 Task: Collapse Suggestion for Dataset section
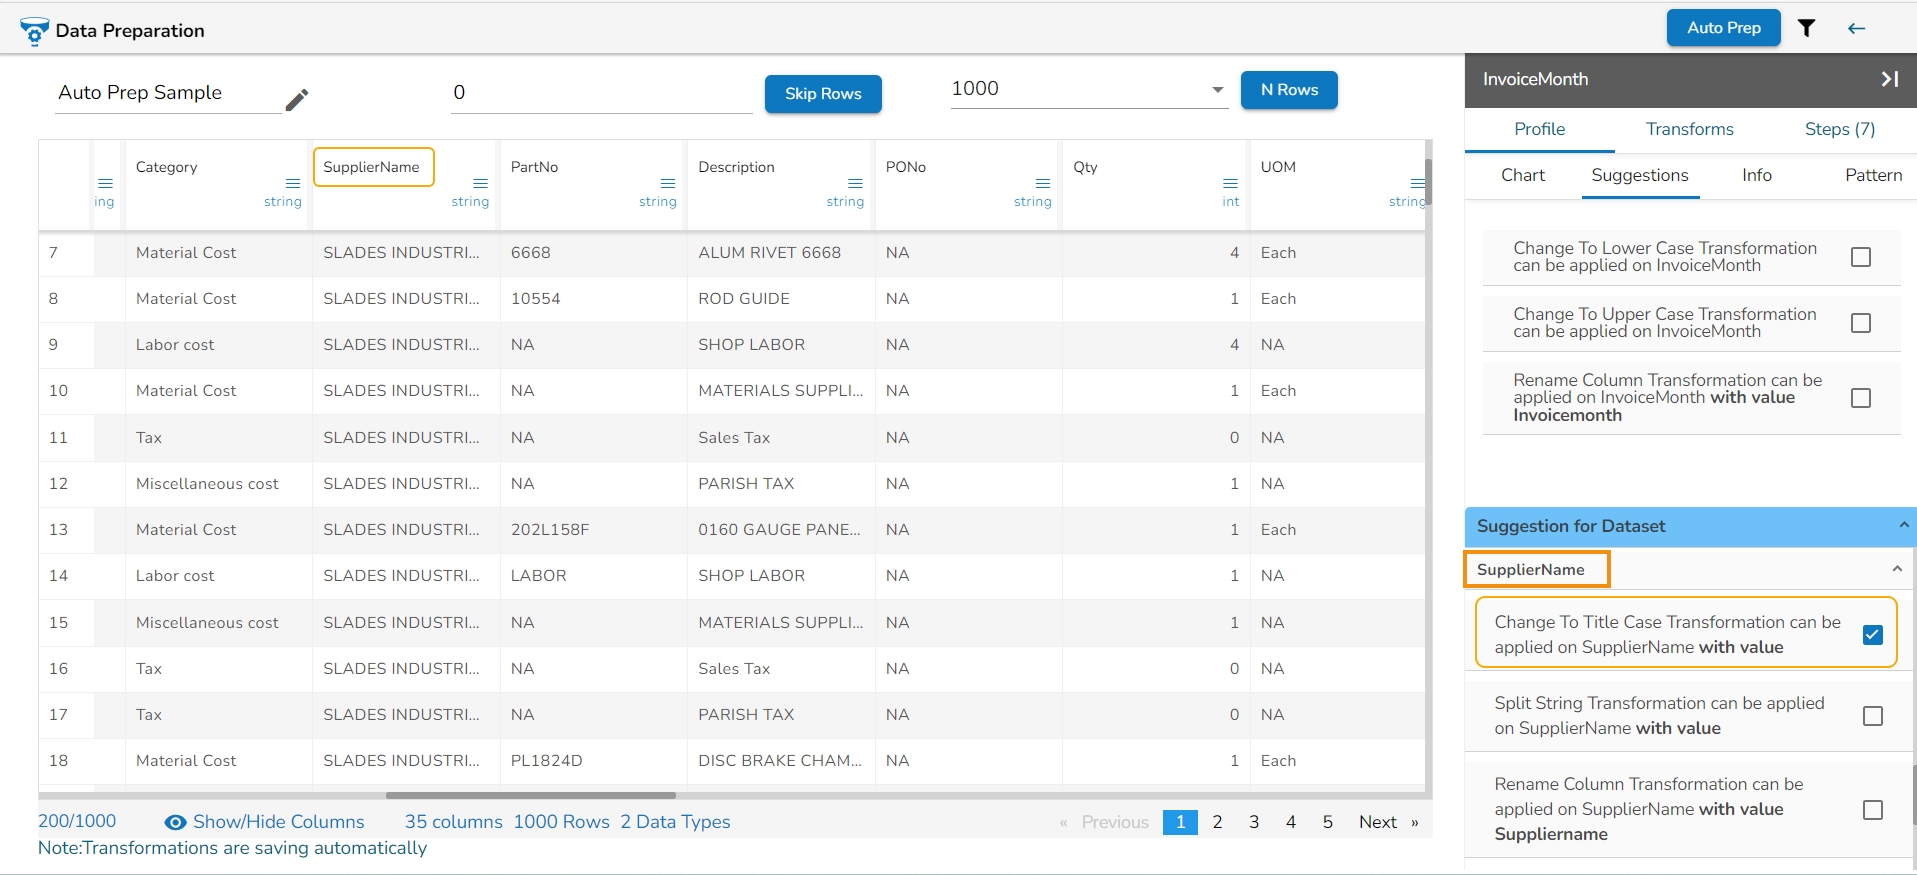coord(1903,525)
